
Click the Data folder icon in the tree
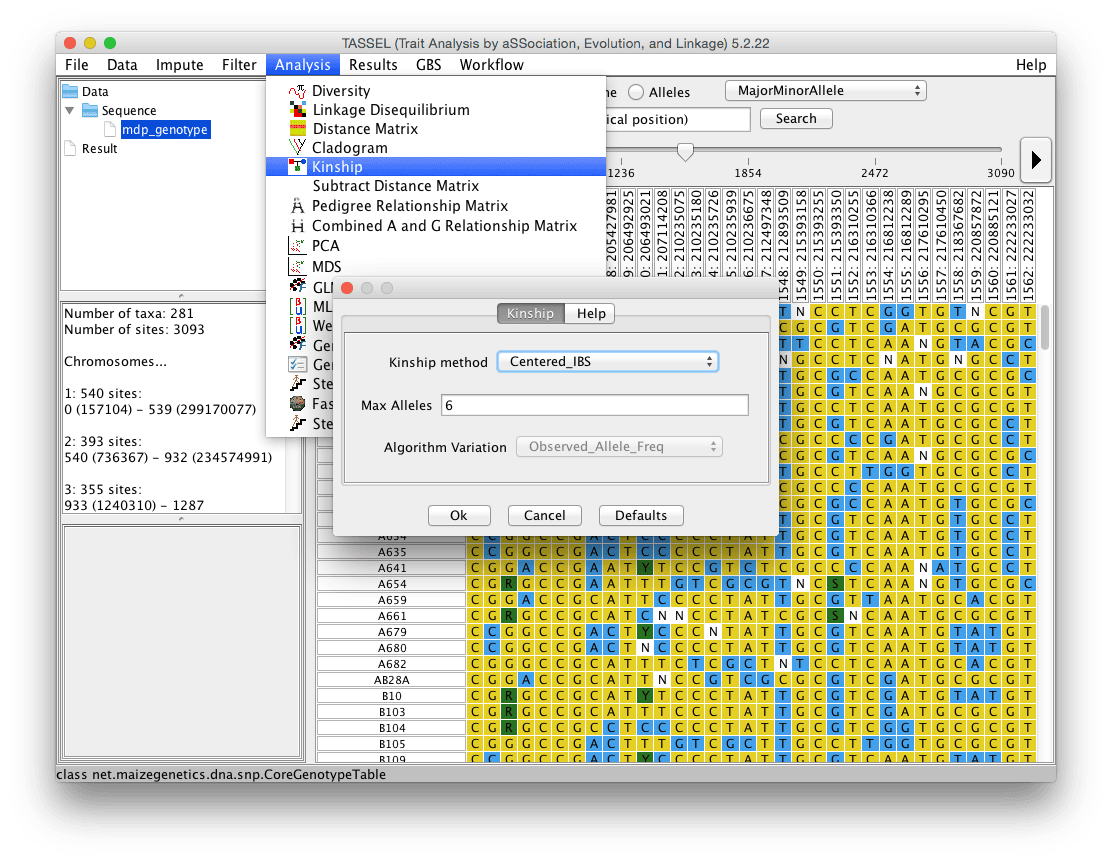70,92
